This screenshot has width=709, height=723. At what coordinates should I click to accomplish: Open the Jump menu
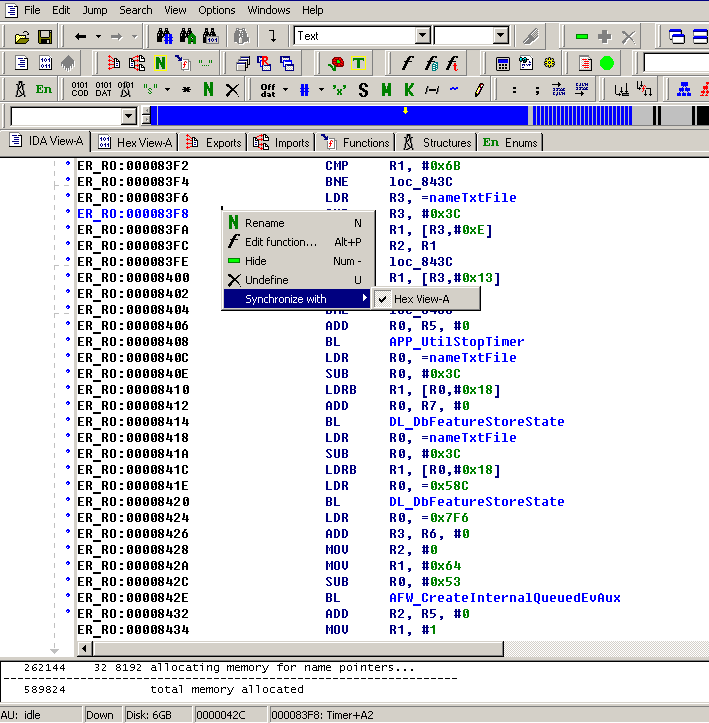pos(95,10)
